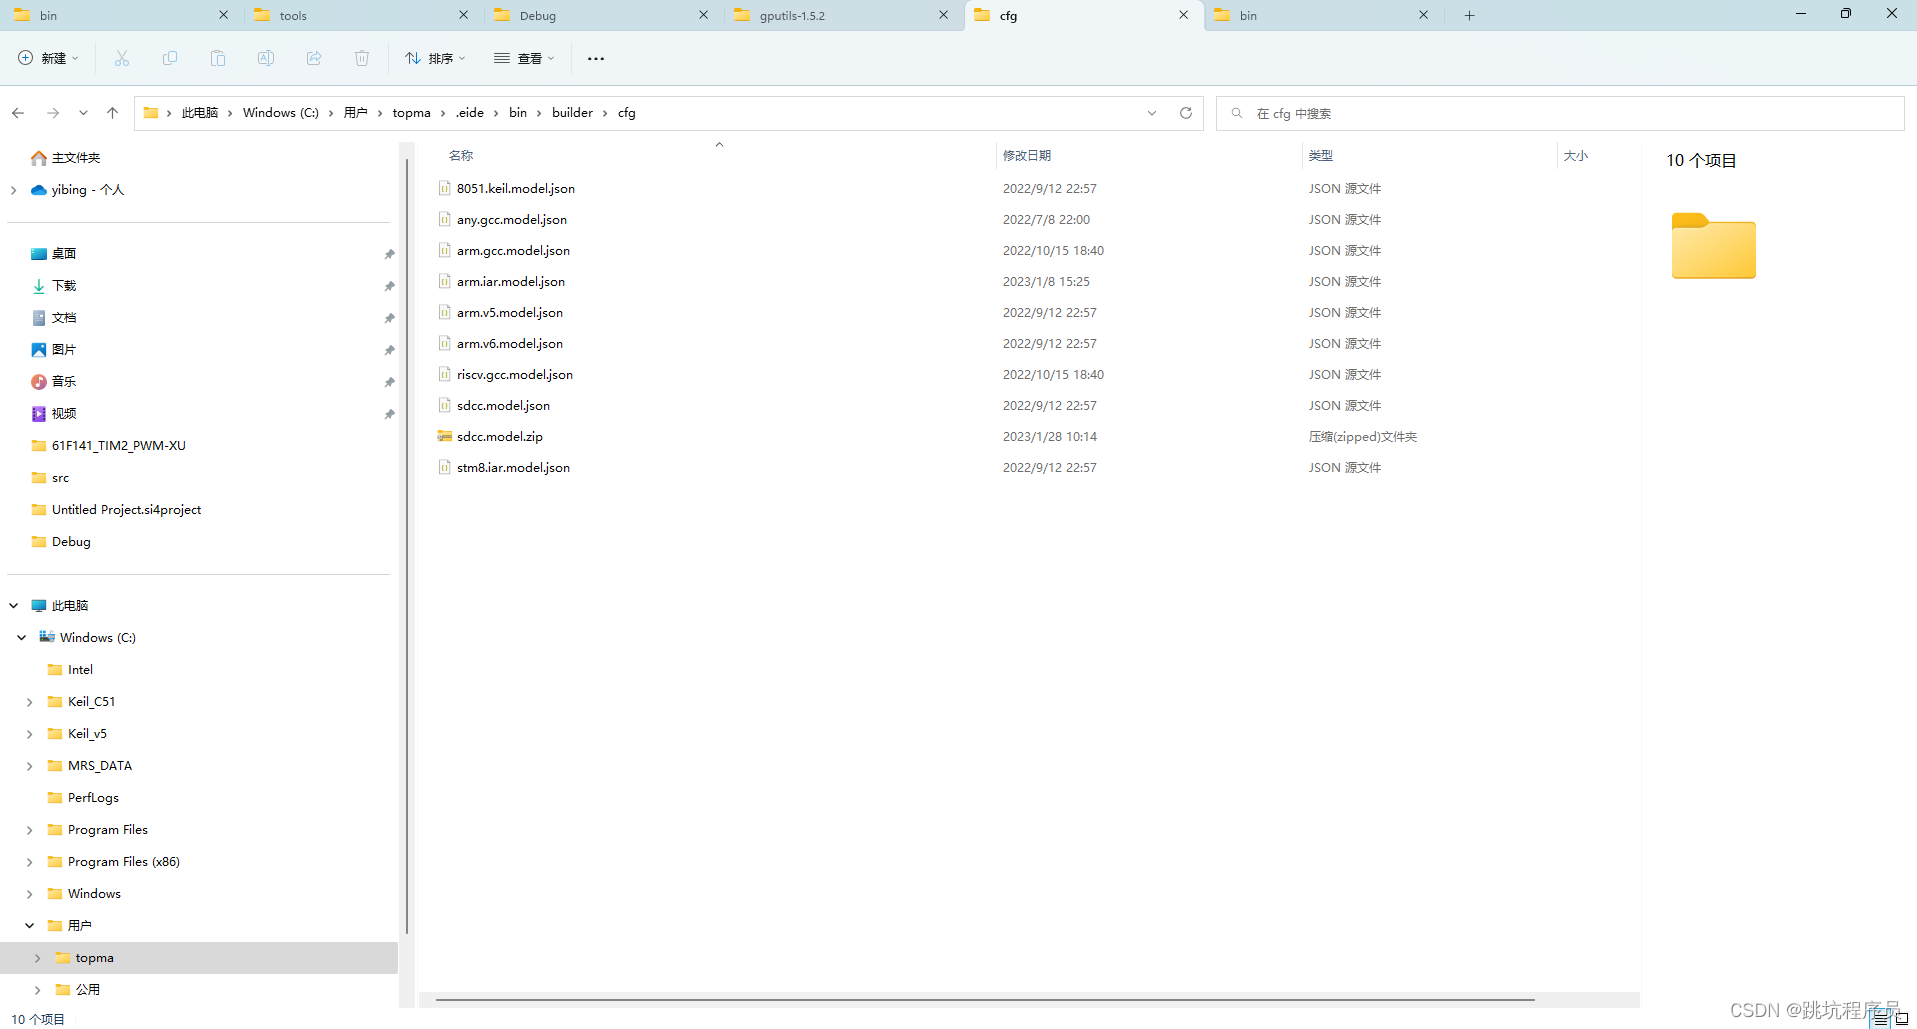Close the gputils-1.5.2 tab
Image resolution: width=1917 pixels, height=1029 pixels.
[x=944, y=15]
